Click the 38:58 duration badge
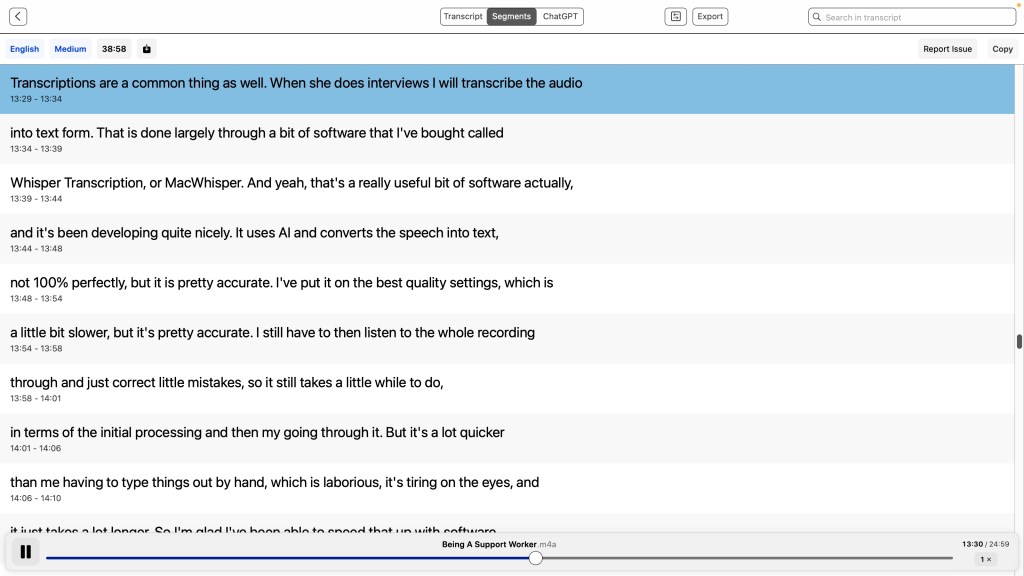 point(113,48)
